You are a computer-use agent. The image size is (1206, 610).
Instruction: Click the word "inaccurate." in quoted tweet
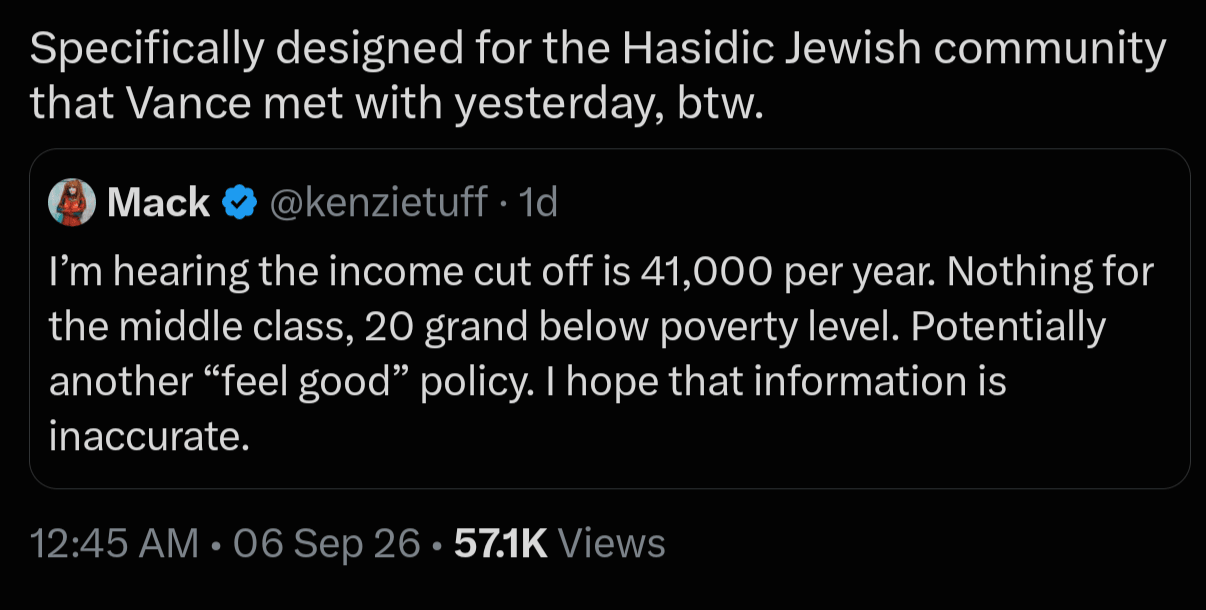click(148, 437)
